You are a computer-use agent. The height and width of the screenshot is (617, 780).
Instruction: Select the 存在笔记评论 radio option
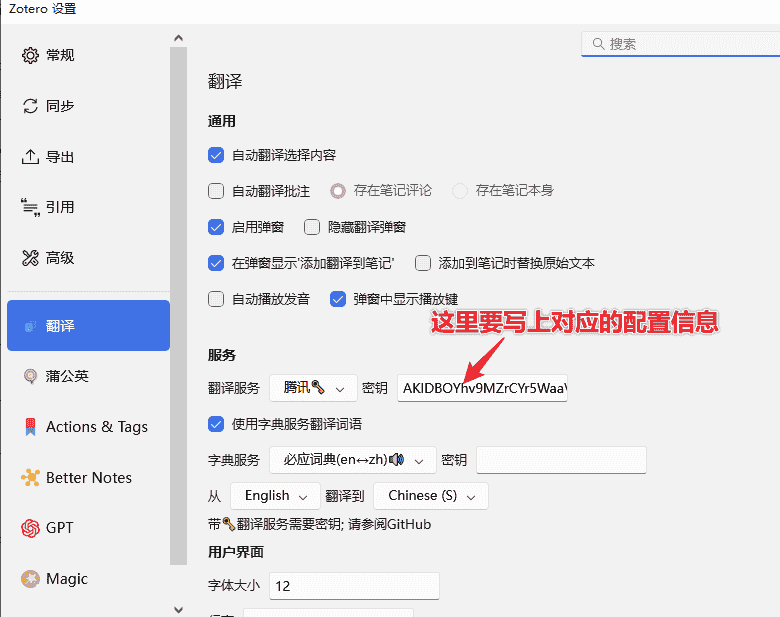click(338, 191)
